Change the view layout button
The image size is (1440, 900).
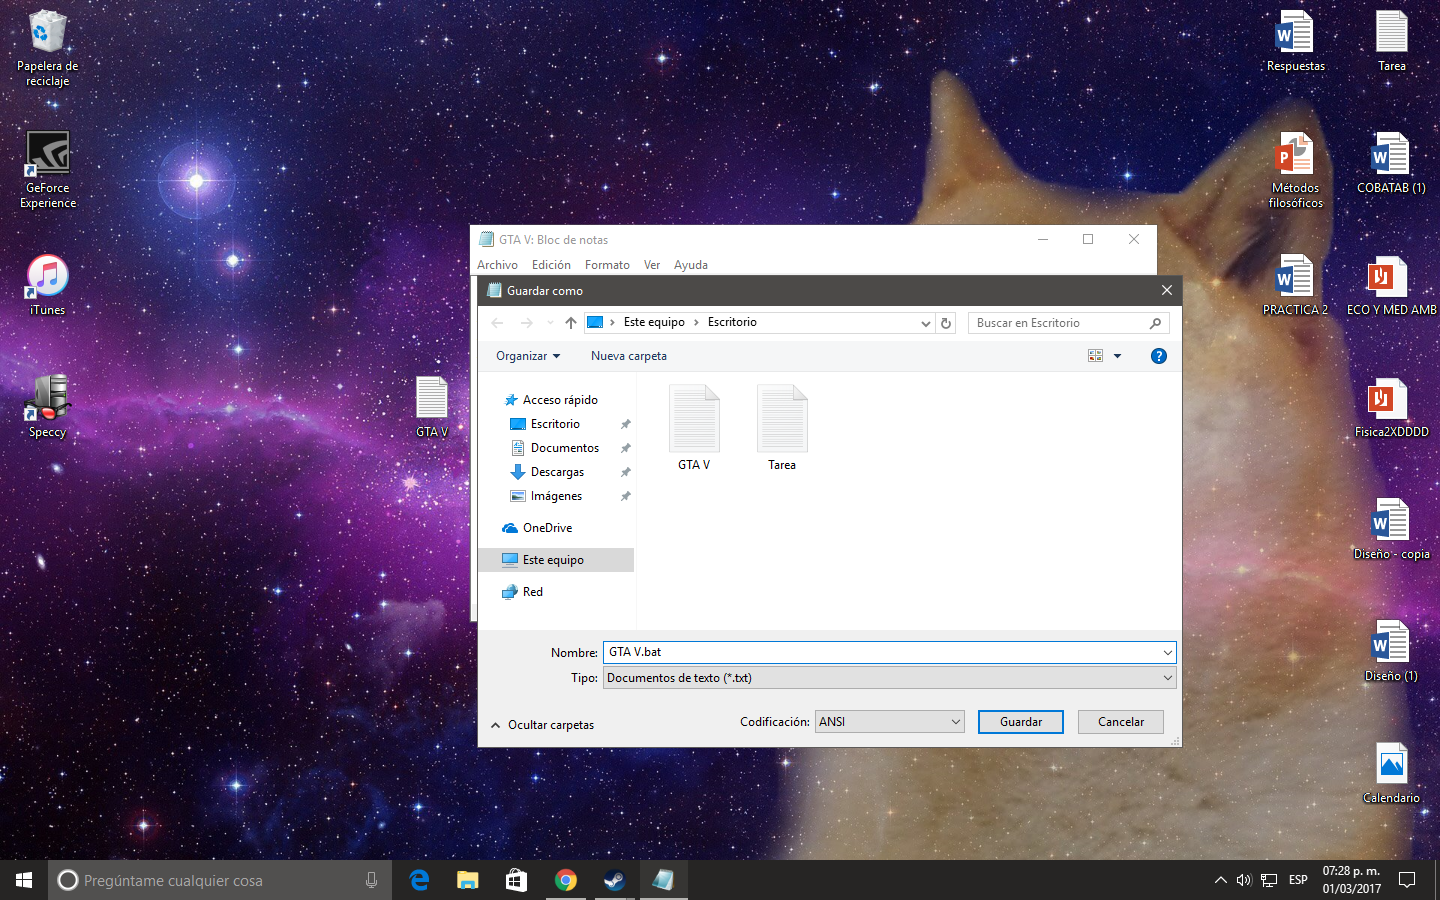pyautogui.click(x=1095, y=356)
